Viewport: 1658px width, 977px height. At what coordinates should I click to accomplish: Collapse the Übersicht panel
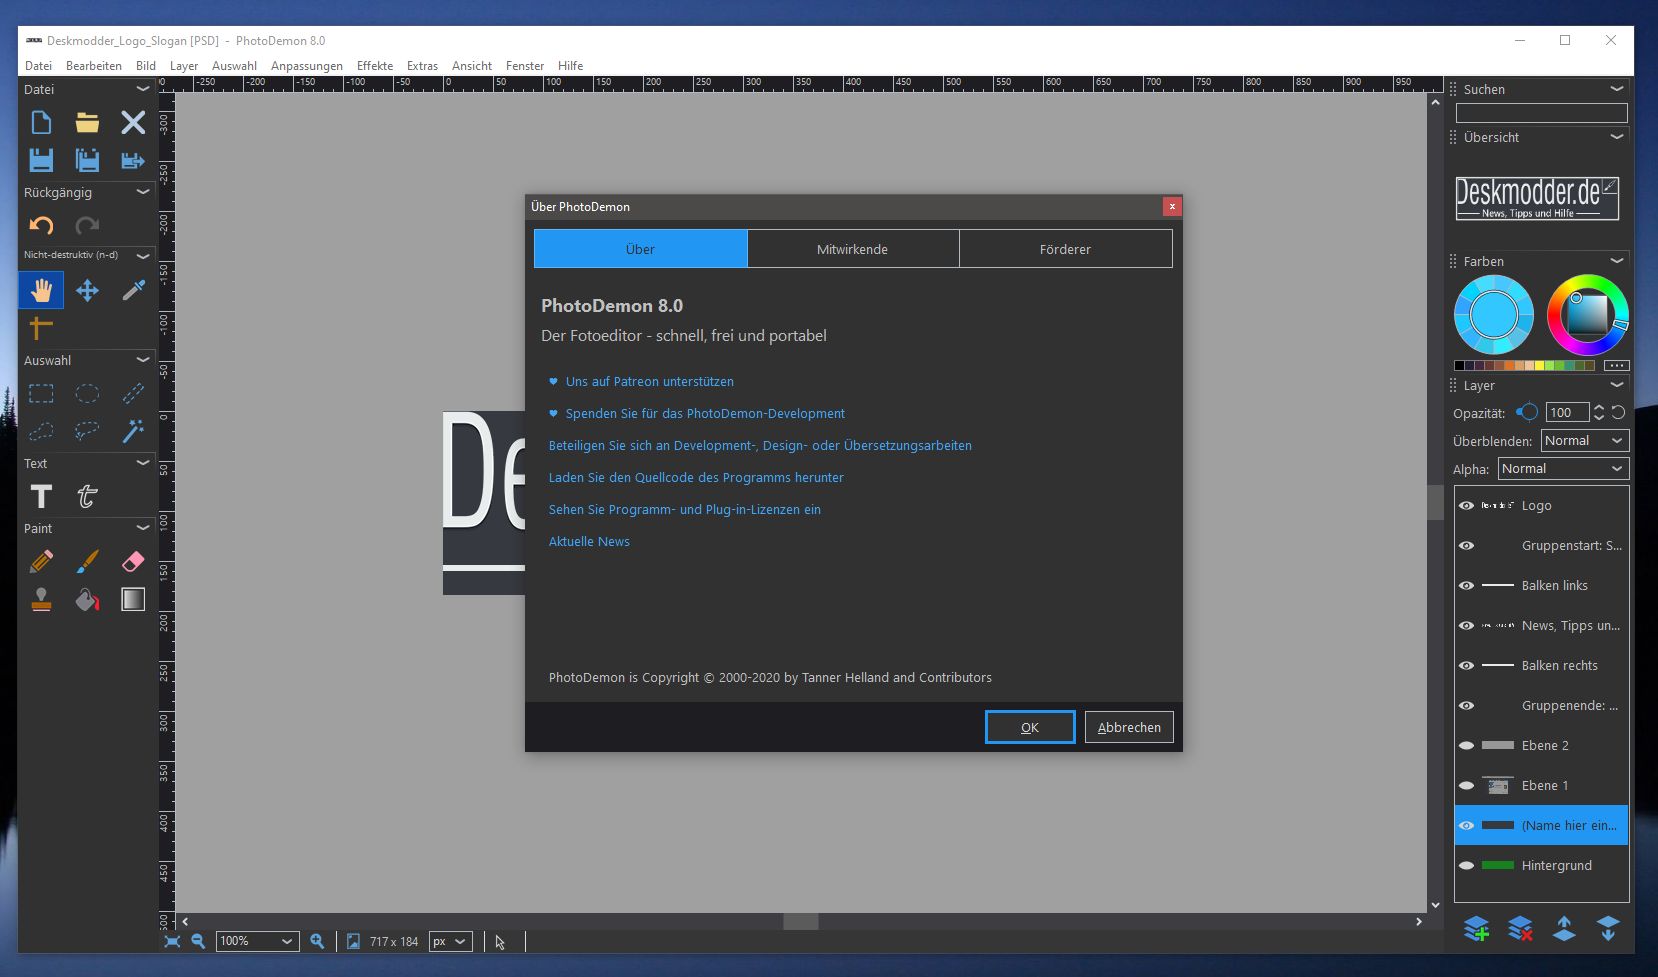coord(1617,137)
